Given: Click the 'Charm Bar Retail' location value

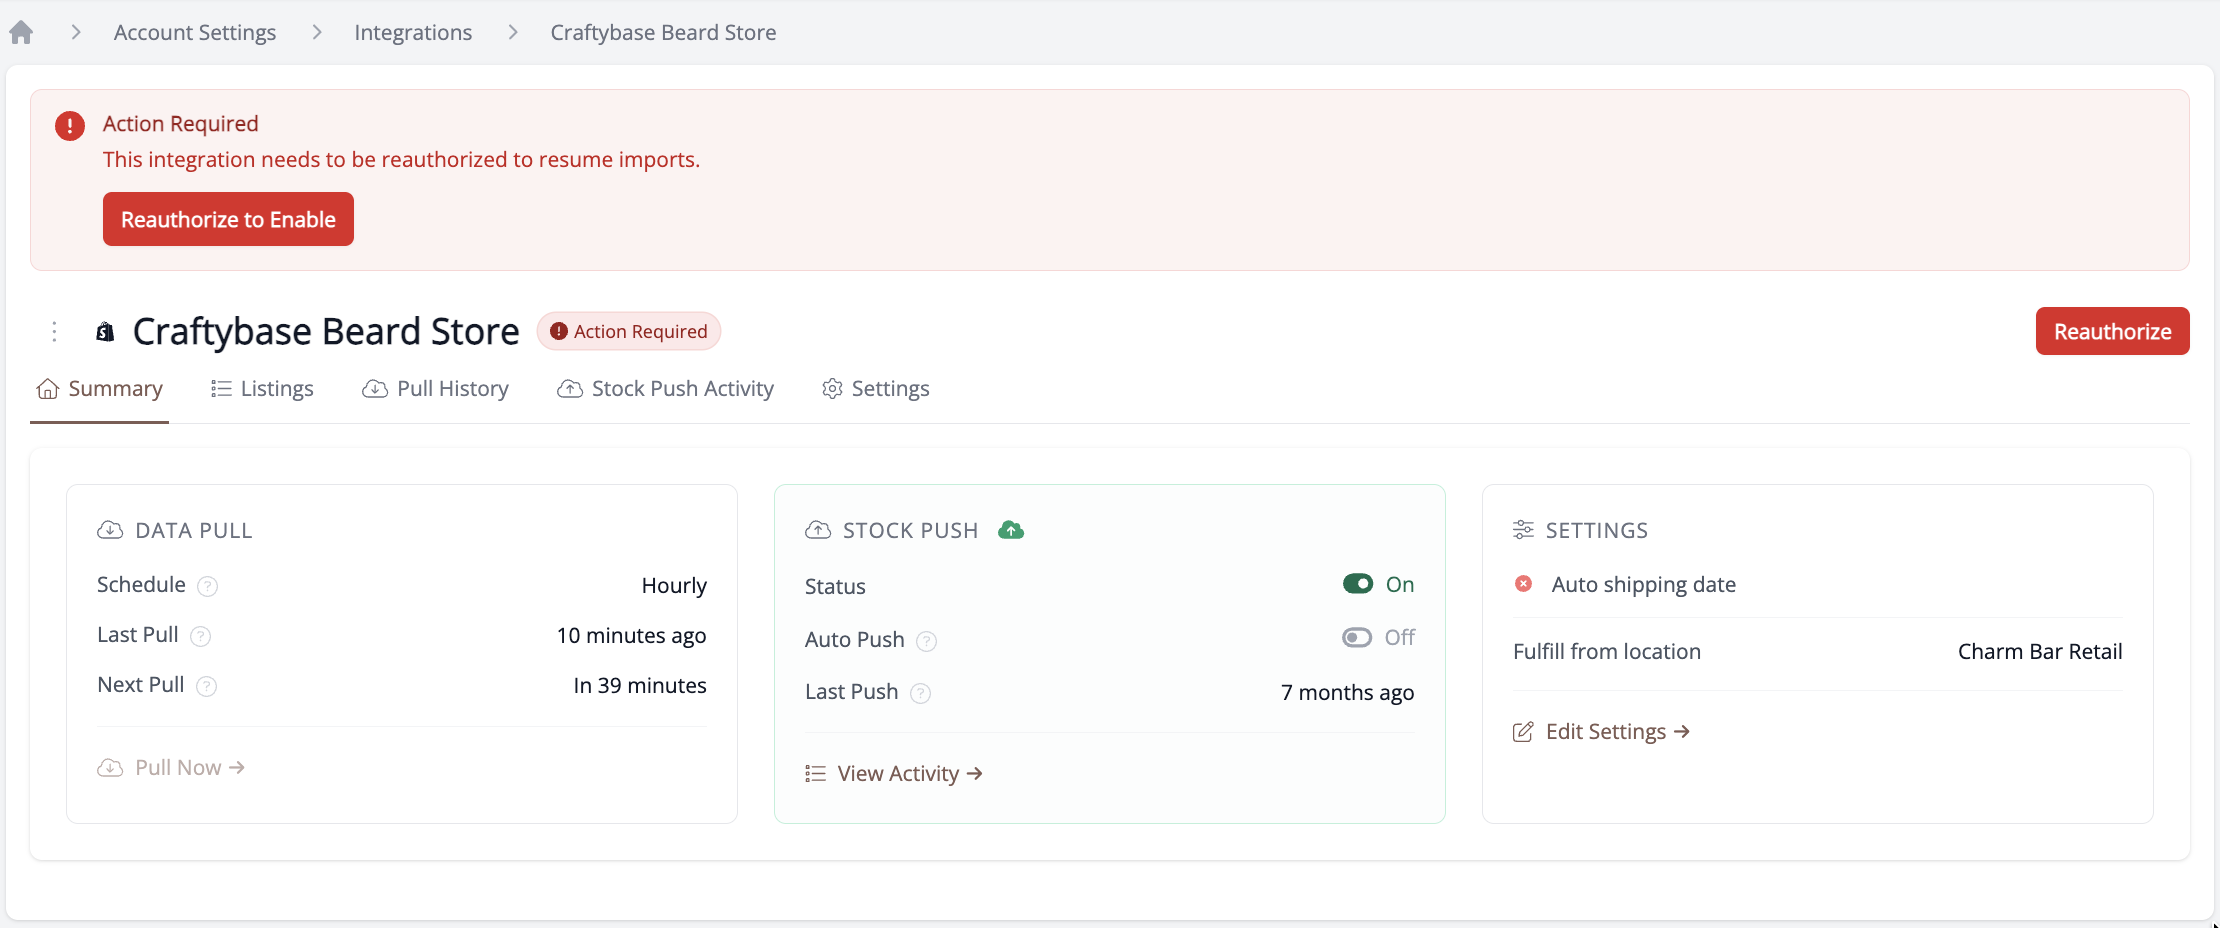Looking at the screenshot, I should pos(2040,652).
